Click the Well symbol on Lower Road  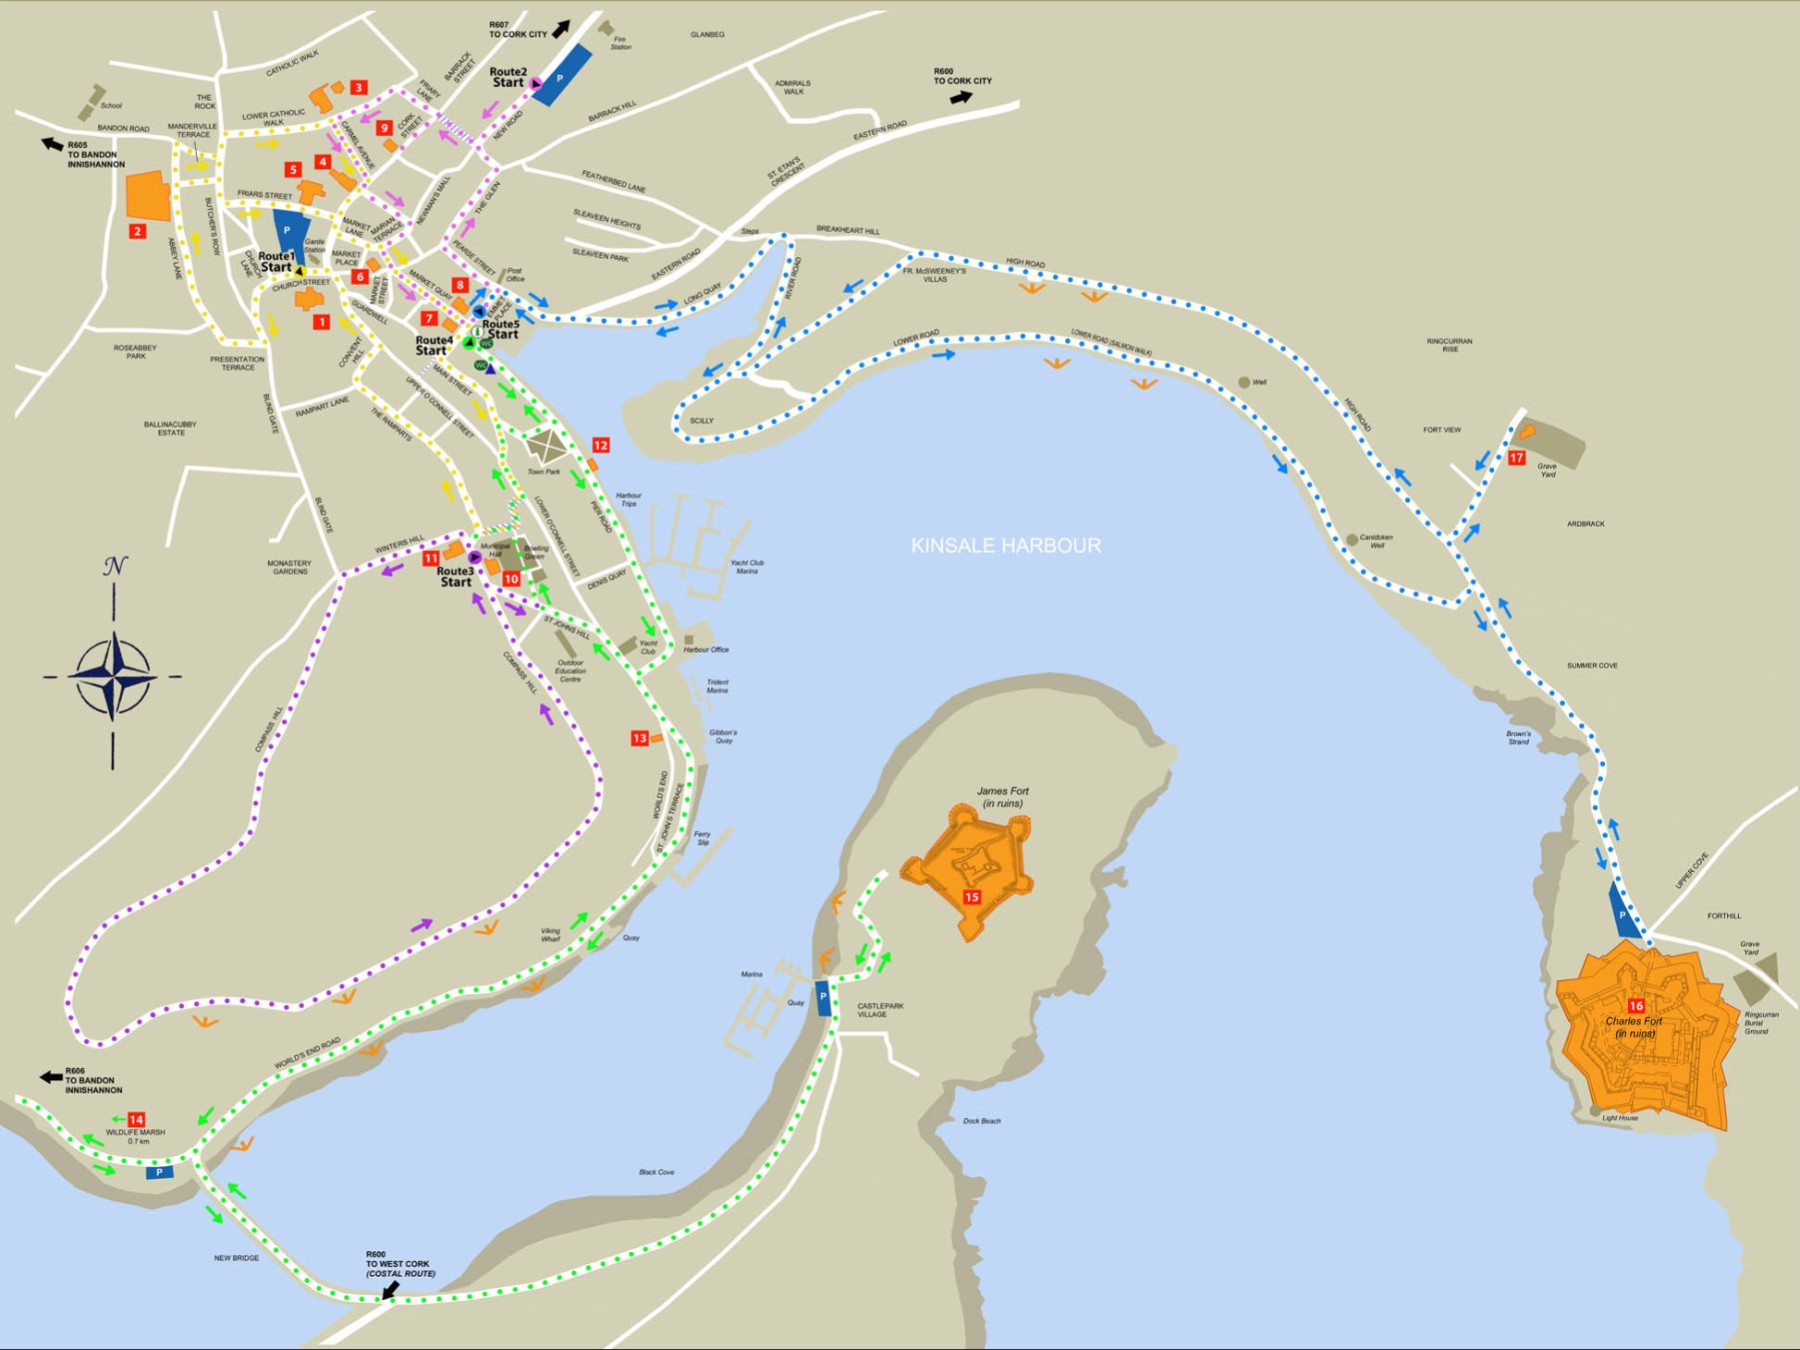tap(1243, 380)
